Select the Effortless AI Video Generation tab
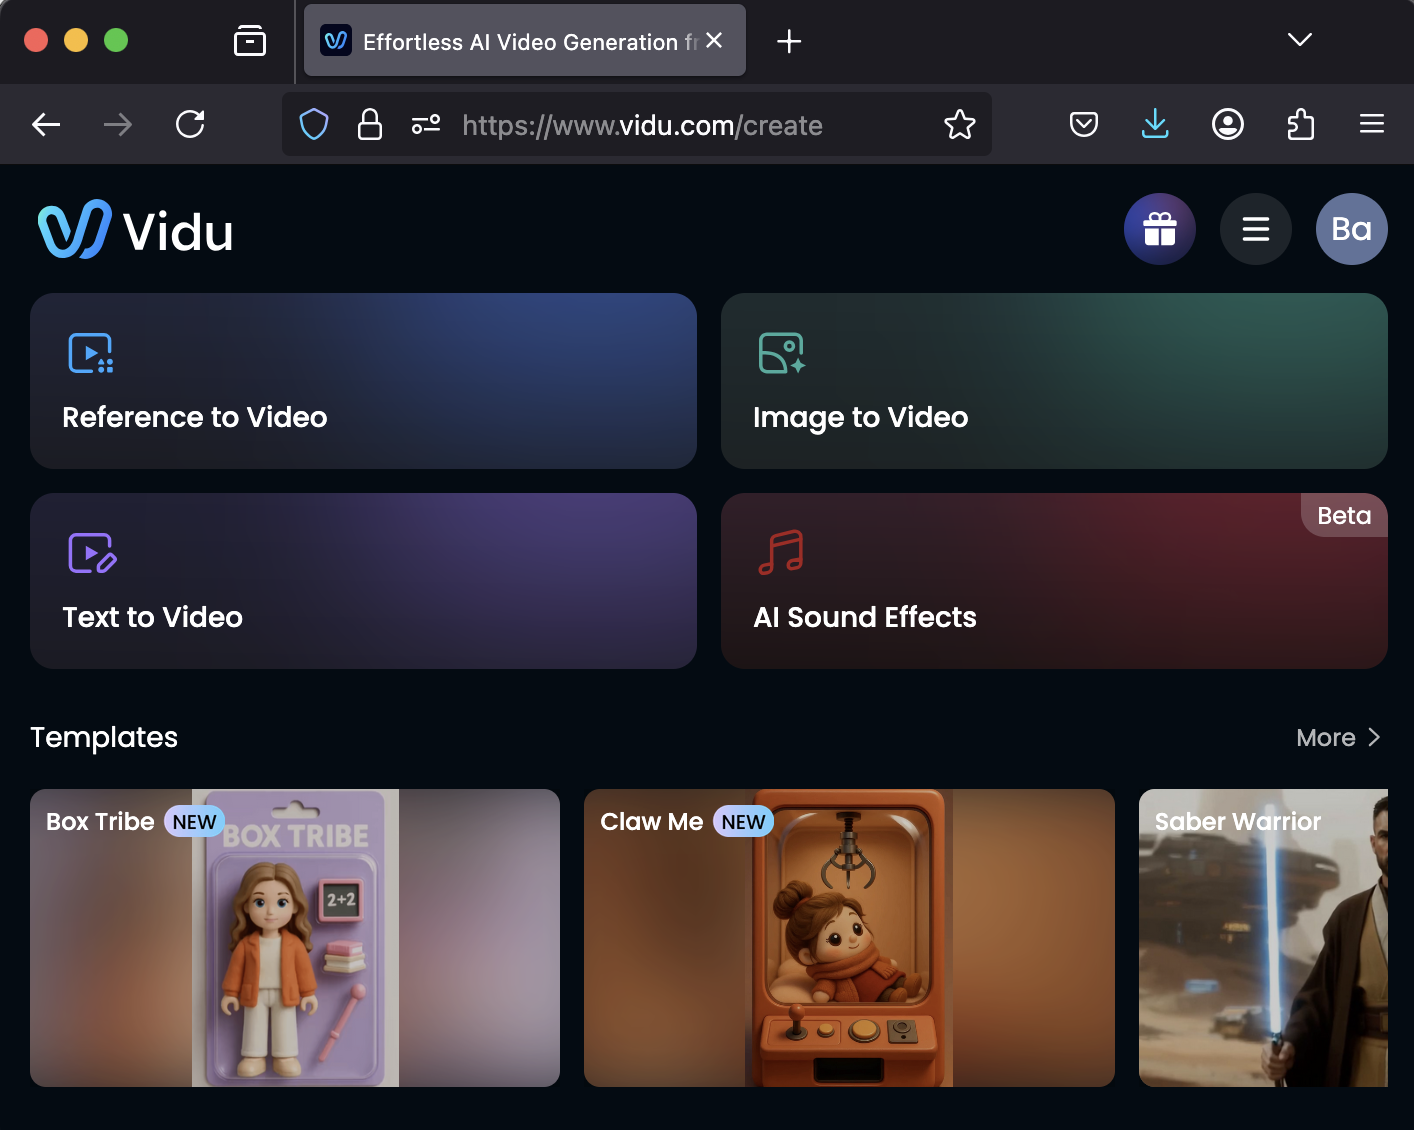Image resolution: width=1414 pixels, height=1130 pixels. (525, 40)
